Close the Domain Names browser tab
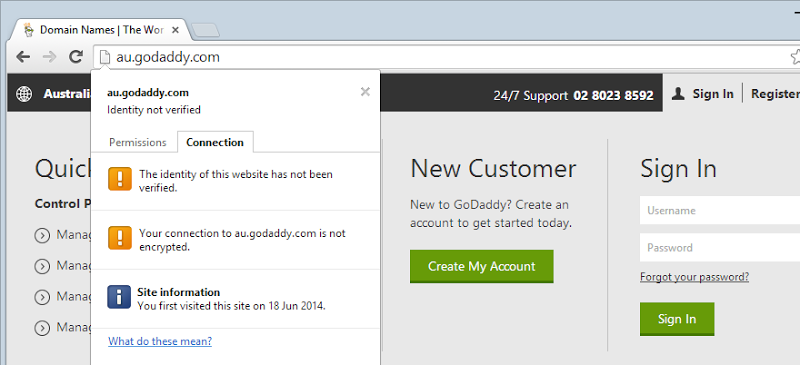800x365 pixels. pos(176,30)
